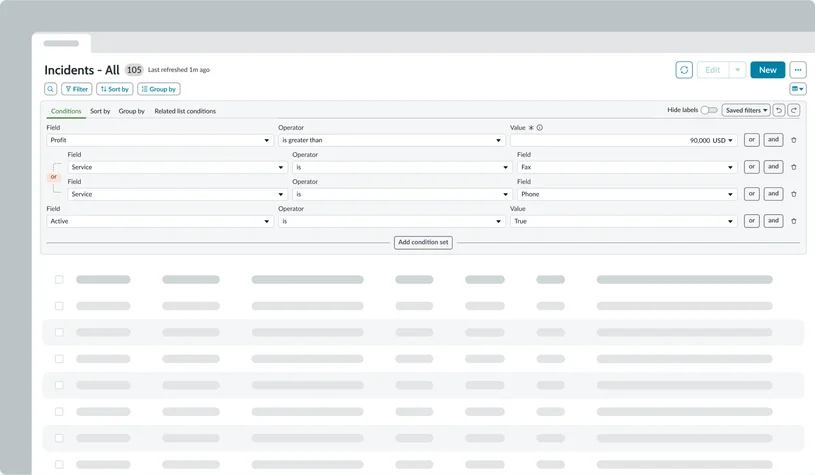This screenshot has width=815, height=475.
Task: Change the True value dropdown
Action: pos(624,221)
